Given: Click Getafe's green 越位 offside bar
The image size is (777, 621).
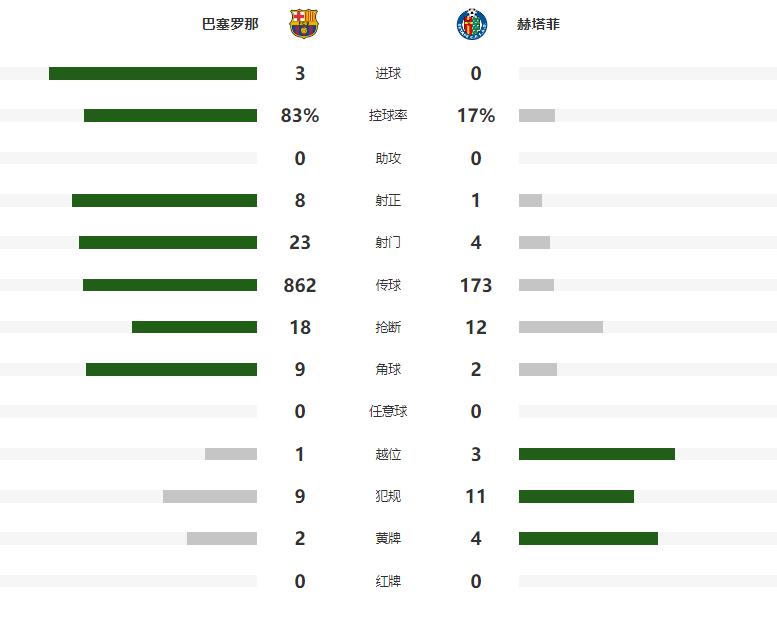Looking at the screenshot, I should [597, 454].
